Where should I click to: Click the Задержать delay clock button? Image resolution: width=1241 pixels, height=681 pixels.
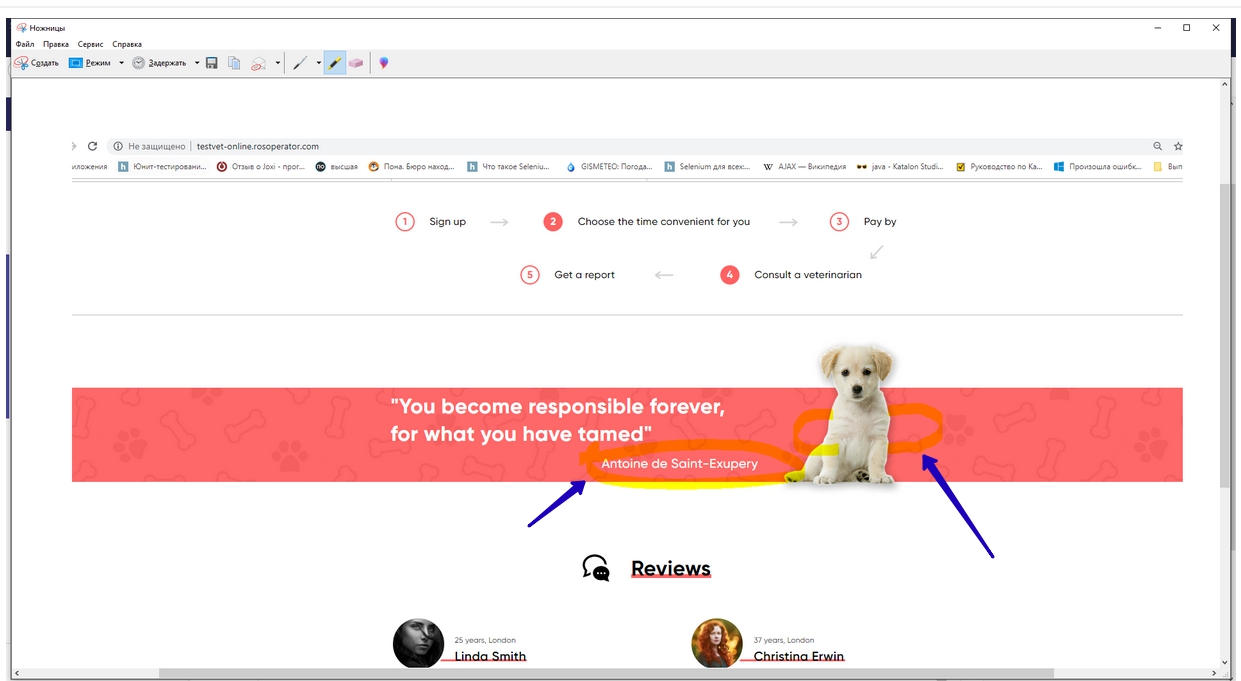(159, 63)
